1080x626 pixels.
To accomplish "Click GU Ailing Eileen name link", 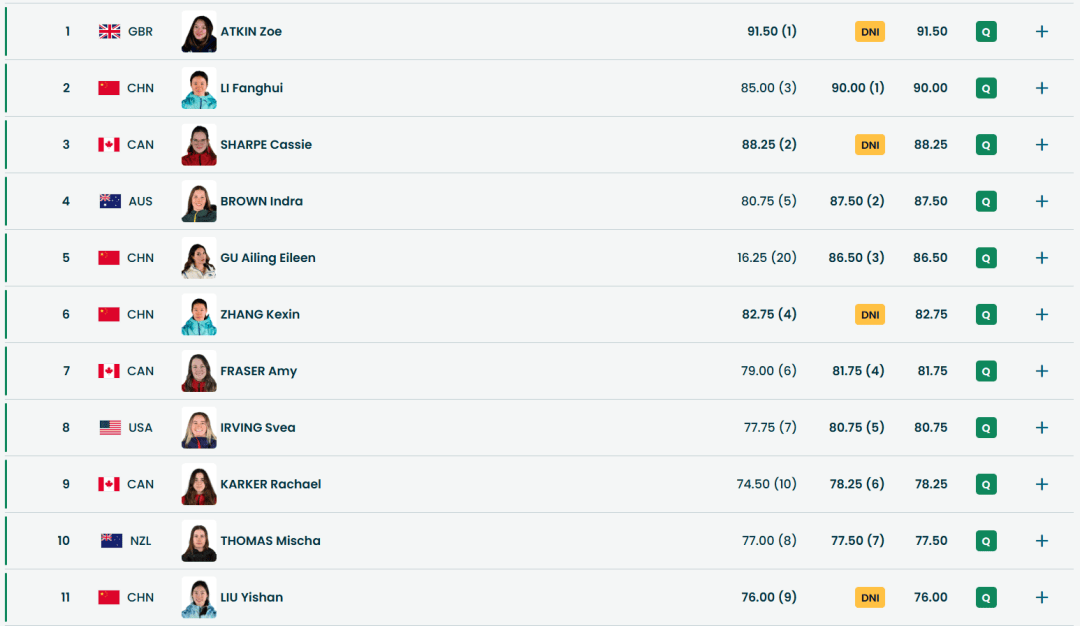I will click(268, 258).
